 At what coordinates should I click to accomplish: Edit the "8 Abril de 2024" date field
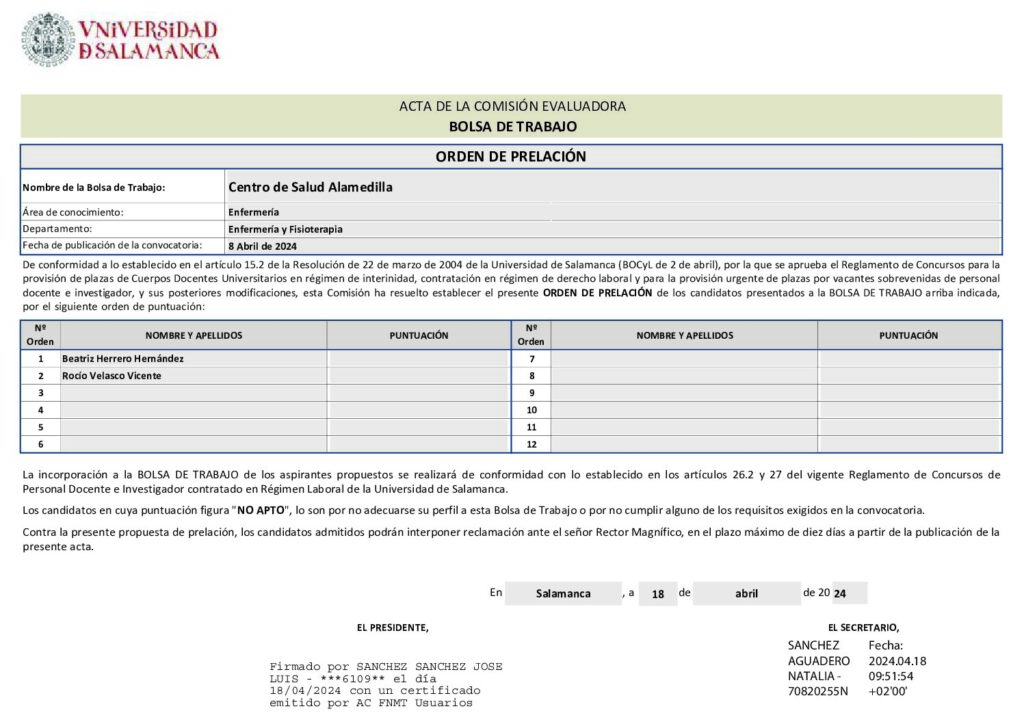(x=613, y=245)
